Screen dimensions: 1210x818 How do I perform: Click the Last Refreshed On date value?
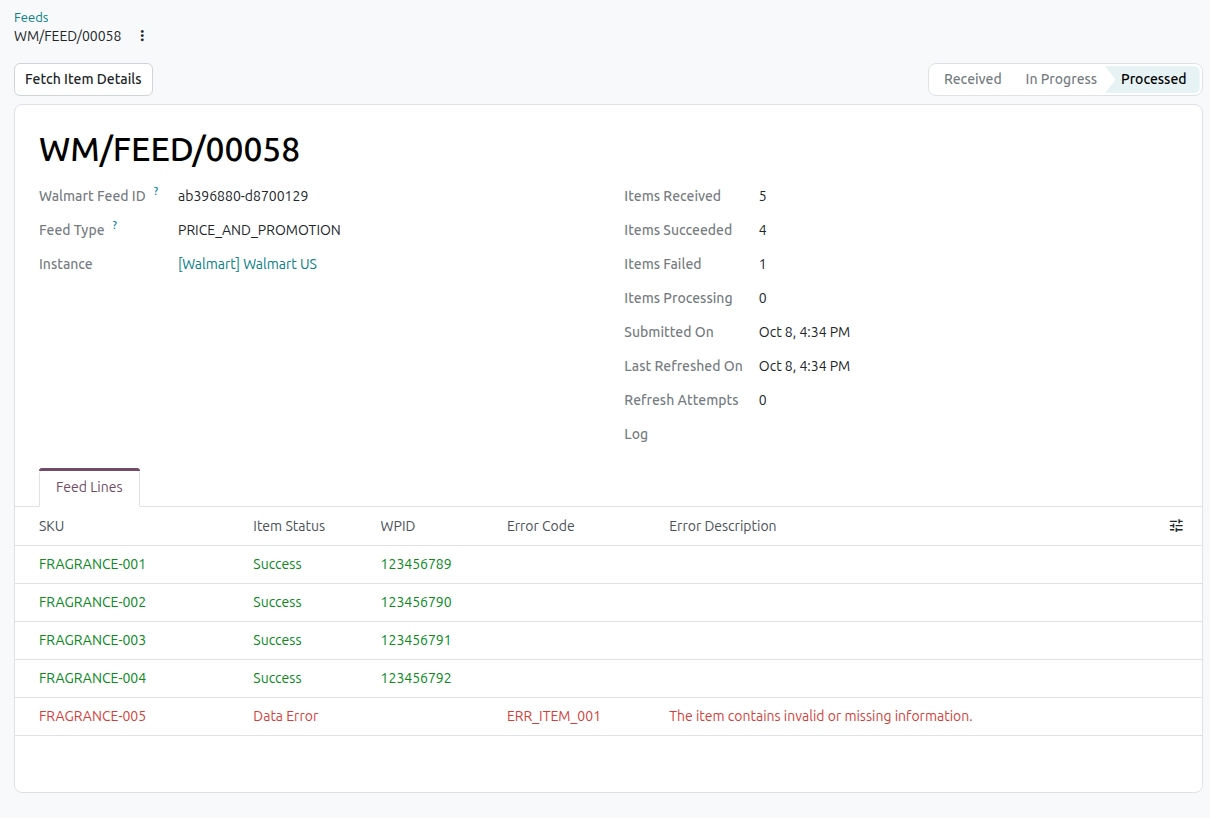(804, 366)
